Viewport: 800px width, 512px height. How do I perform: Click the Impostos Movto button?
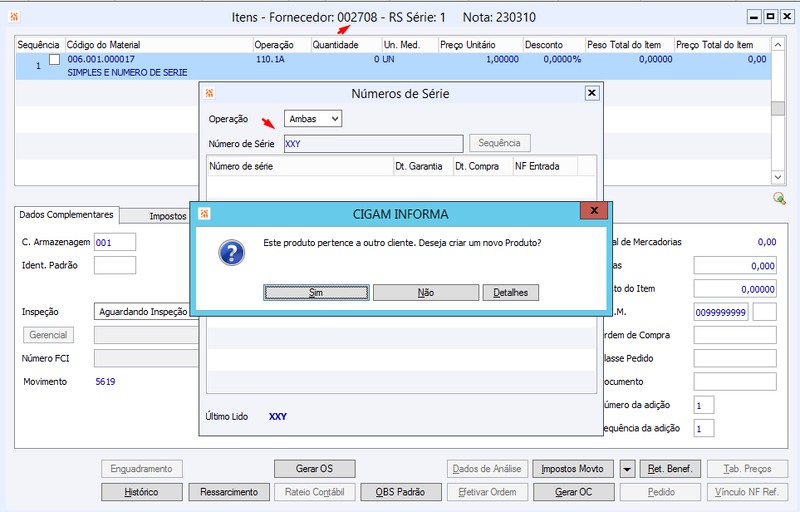[572, 469]
